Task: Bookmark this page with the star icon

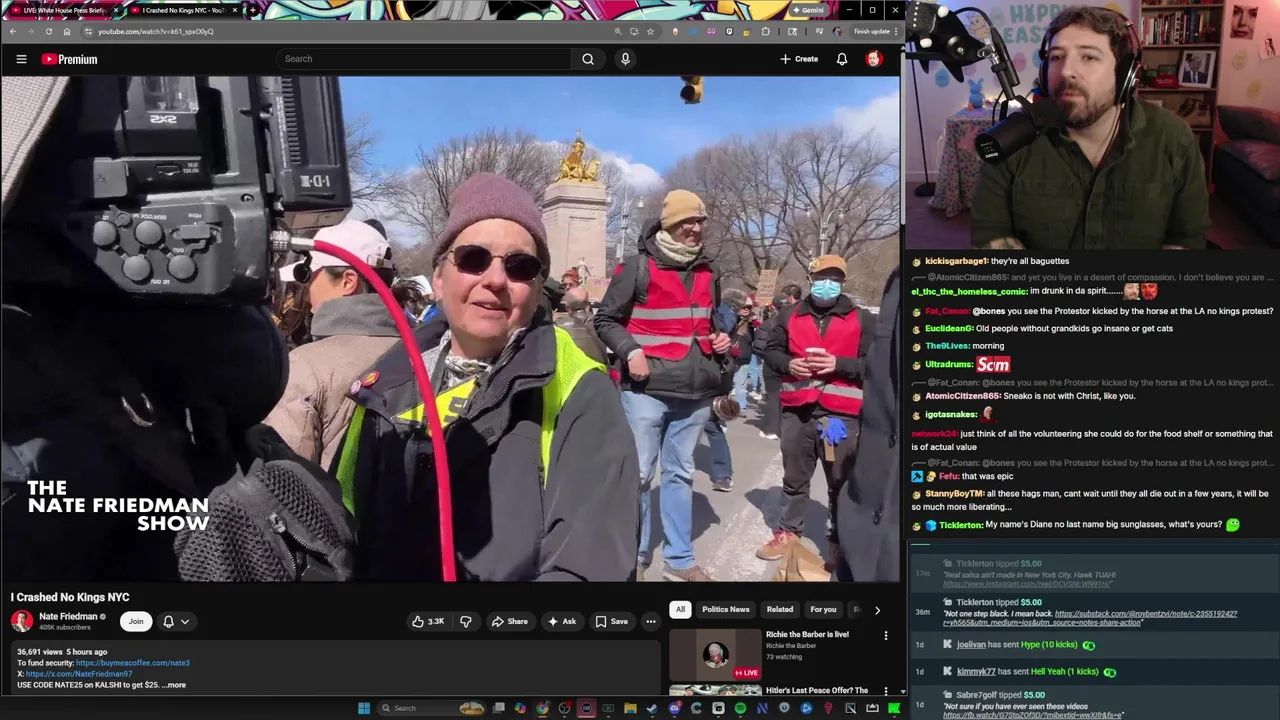Action: tap(650, 31)
